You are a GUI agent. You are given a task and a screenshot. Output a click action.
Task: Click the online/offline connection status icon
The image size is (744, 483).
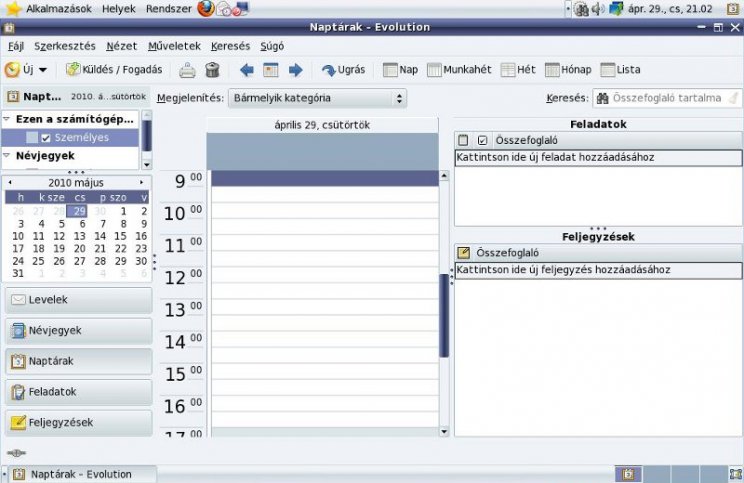17,453
